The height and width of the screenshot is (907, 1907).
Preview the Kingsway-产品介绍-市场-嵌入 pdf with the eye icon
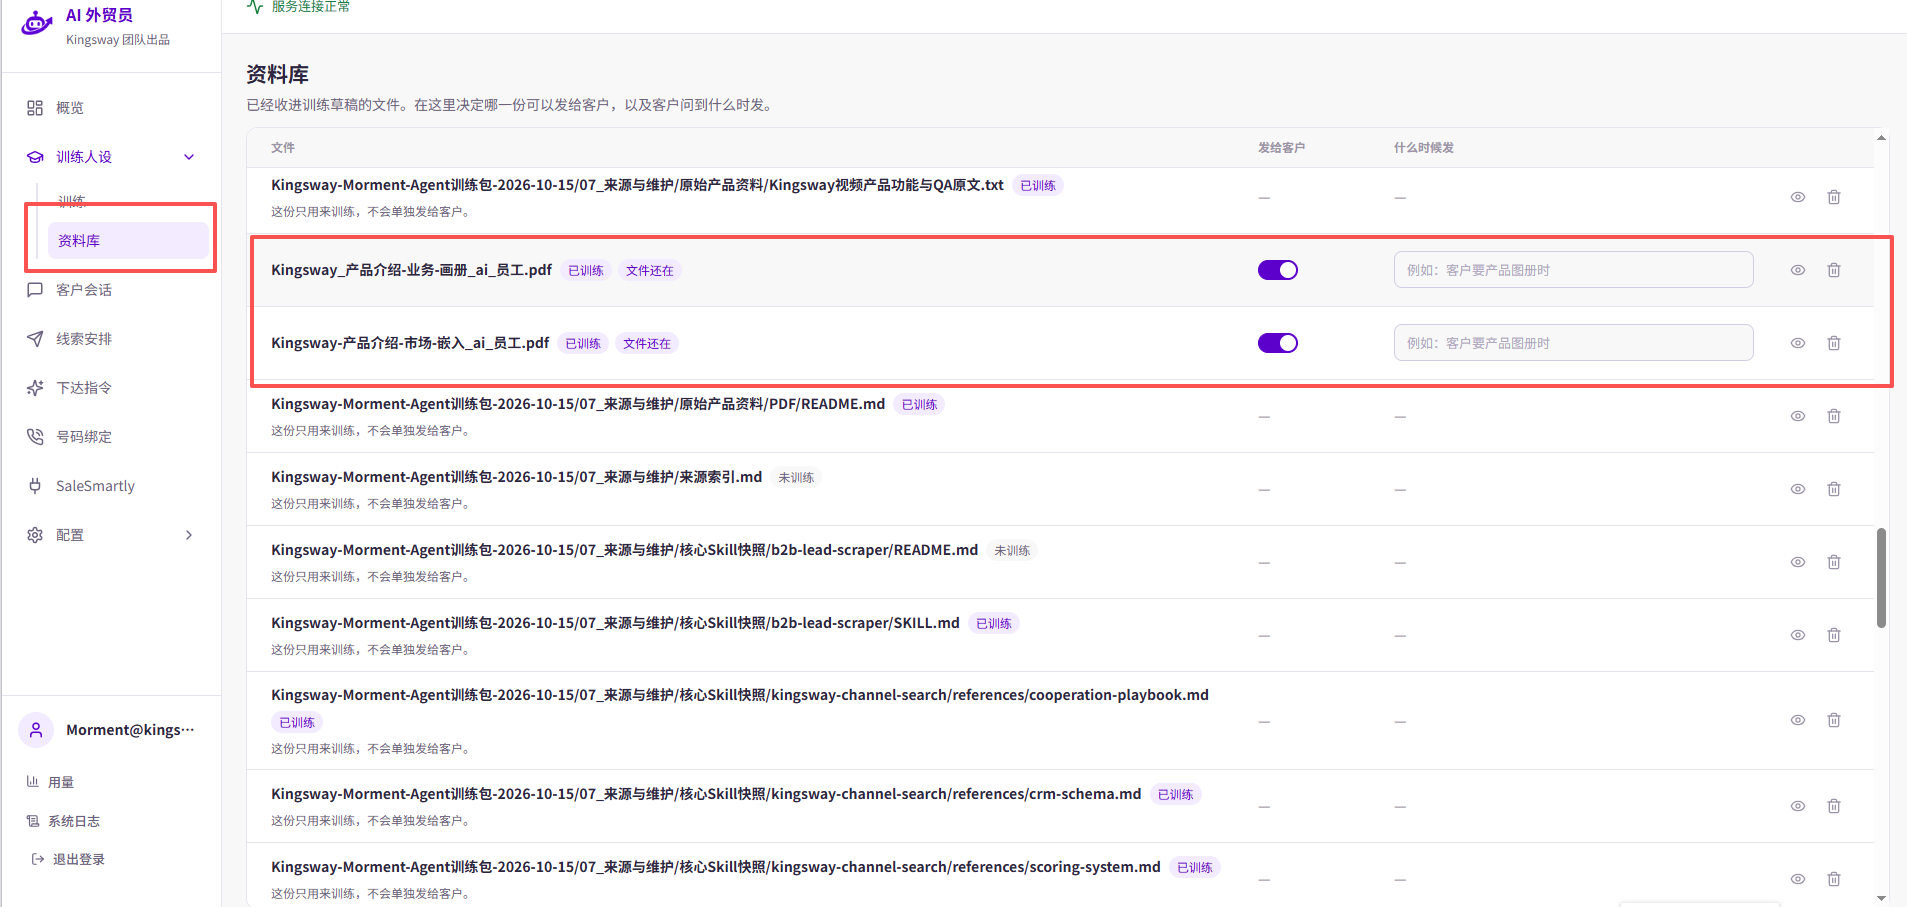coord(1797,343)
